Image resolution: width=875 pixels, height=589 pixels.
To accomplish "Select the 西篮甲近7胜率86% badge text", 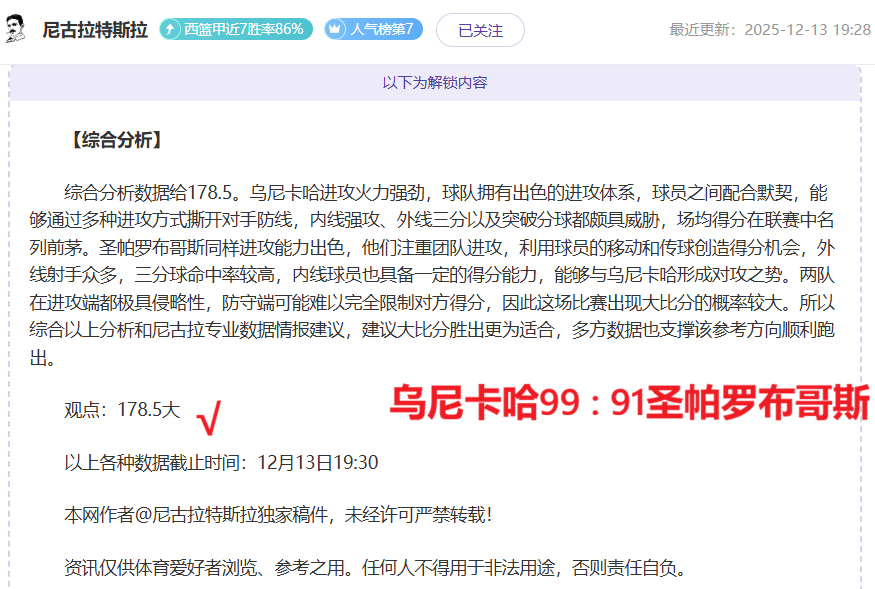I will 243,30.
